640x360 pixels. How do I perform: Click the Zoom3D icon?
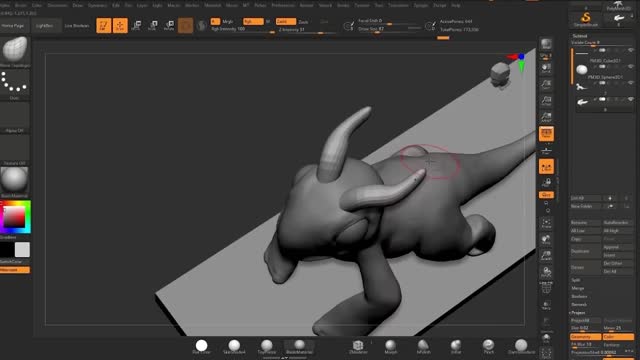(x=546, y=256)
